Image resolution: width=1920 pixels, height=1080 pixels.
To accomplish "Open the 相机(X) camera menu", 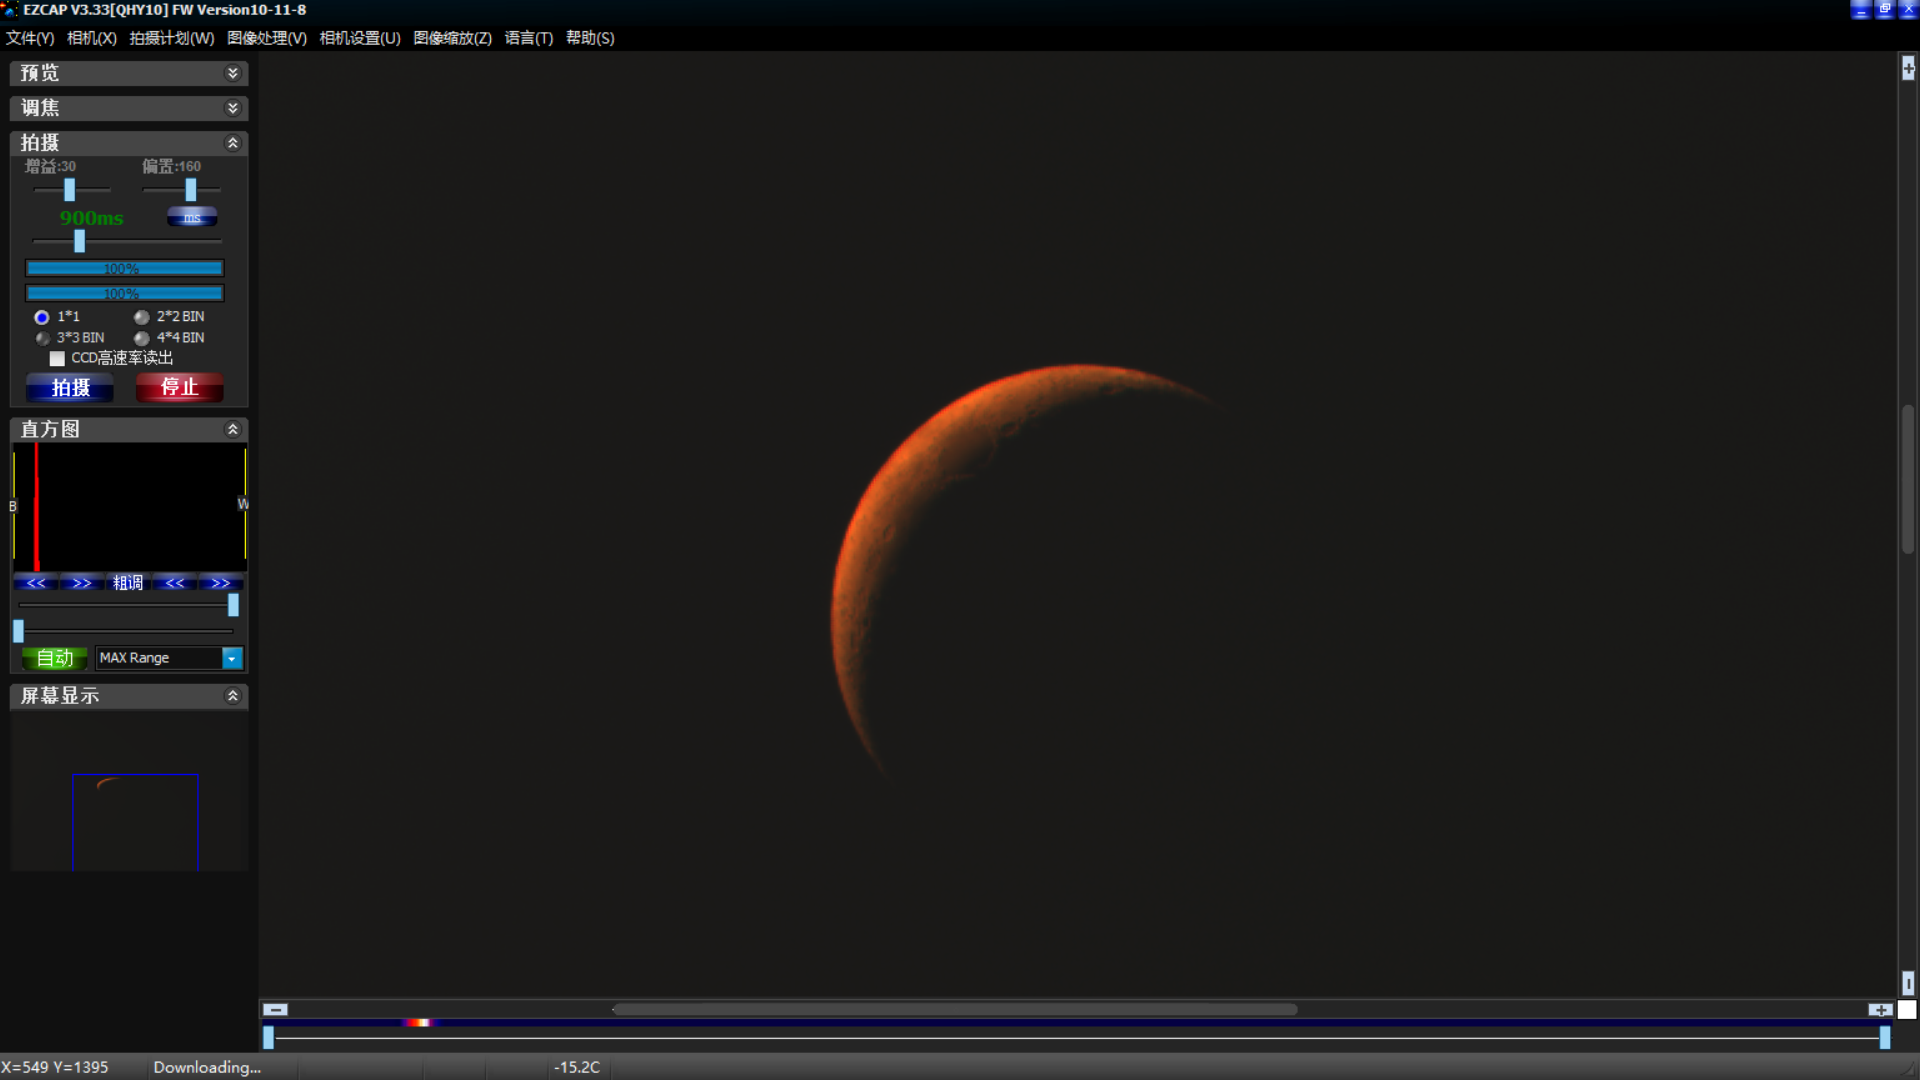I will click(x=91, y=38).
